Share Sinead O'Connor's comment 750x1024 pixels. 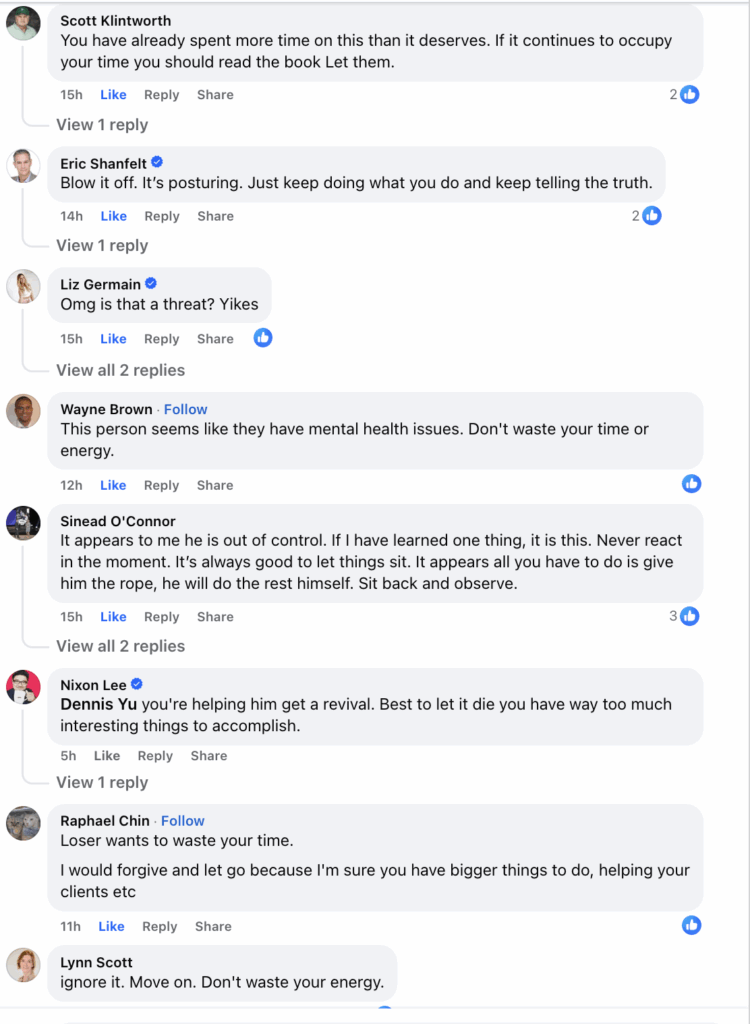click(x=215, y=617)
